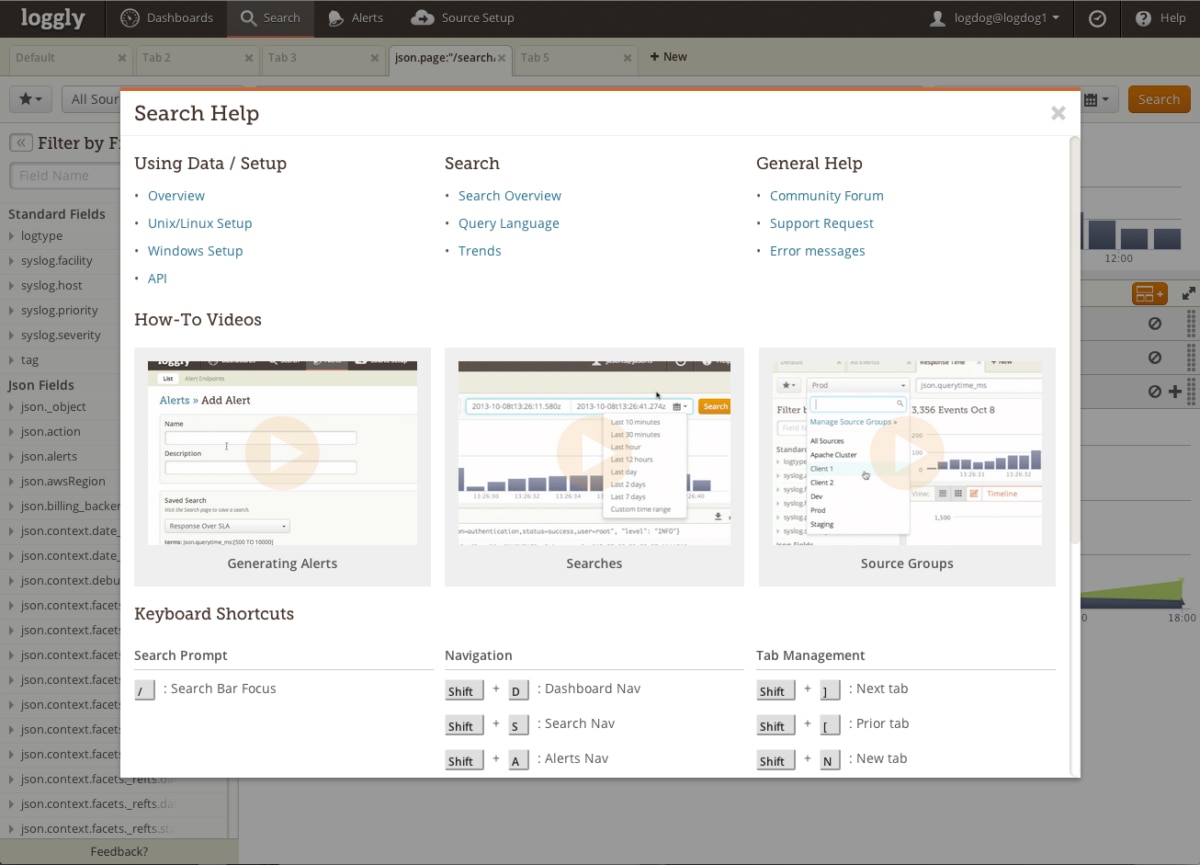Open the dropdown arrow beside the calendar icon
The width and height of the screenshot is (1200, 865).
[1106, 99]
